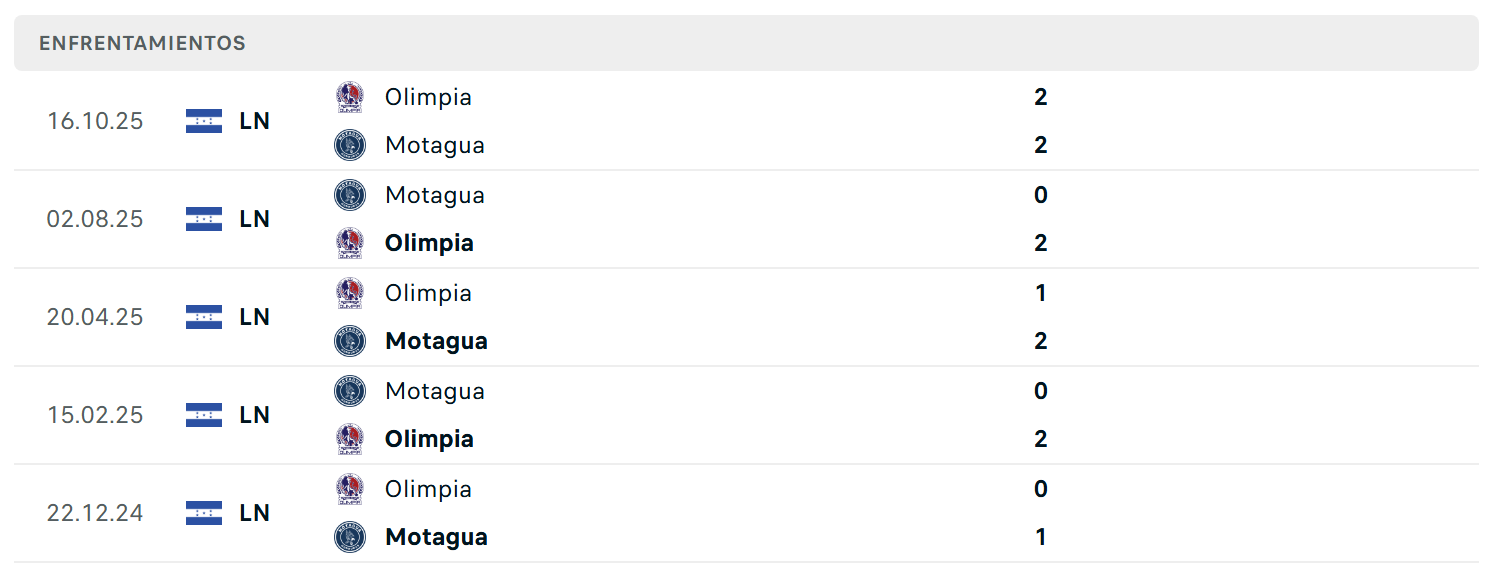Open LN league link for 16.10.25
Viewport: 1498px width, 579px height.
[x=255, y=121]
